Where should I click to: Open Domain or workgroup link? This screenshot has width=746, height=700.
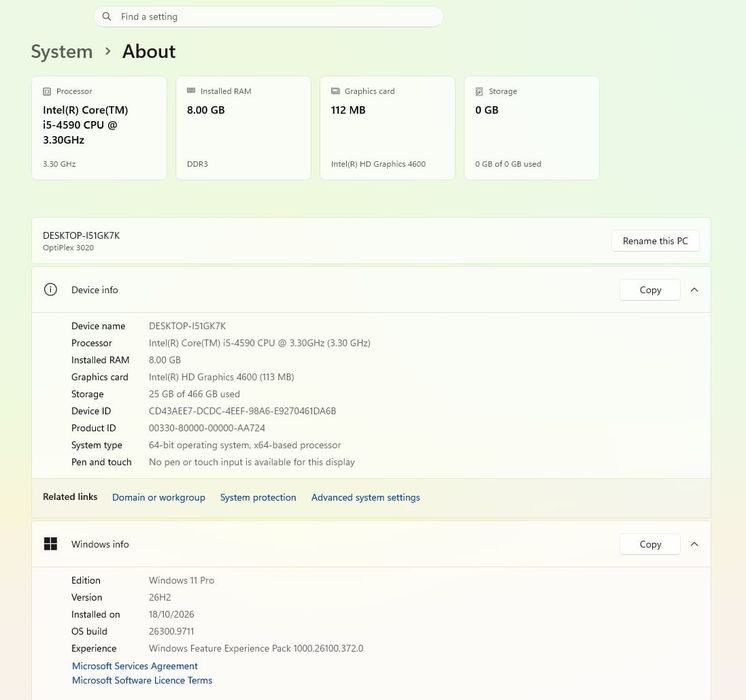158,497
